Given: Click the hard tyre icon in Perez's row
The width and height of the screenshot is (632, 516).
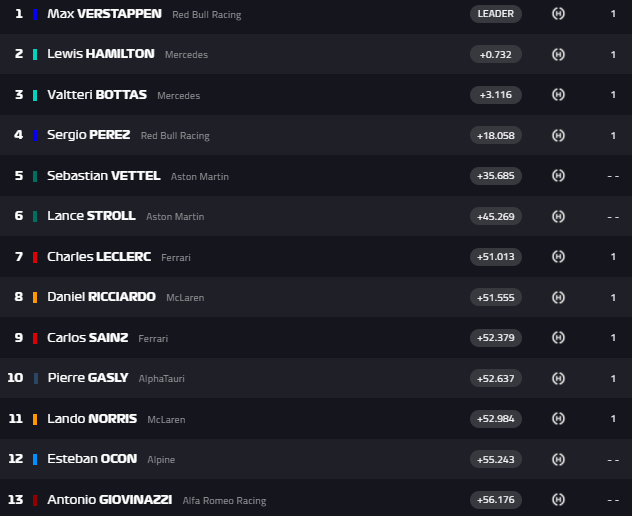Looking at the screenshot, I should click(x=558, y=135).
